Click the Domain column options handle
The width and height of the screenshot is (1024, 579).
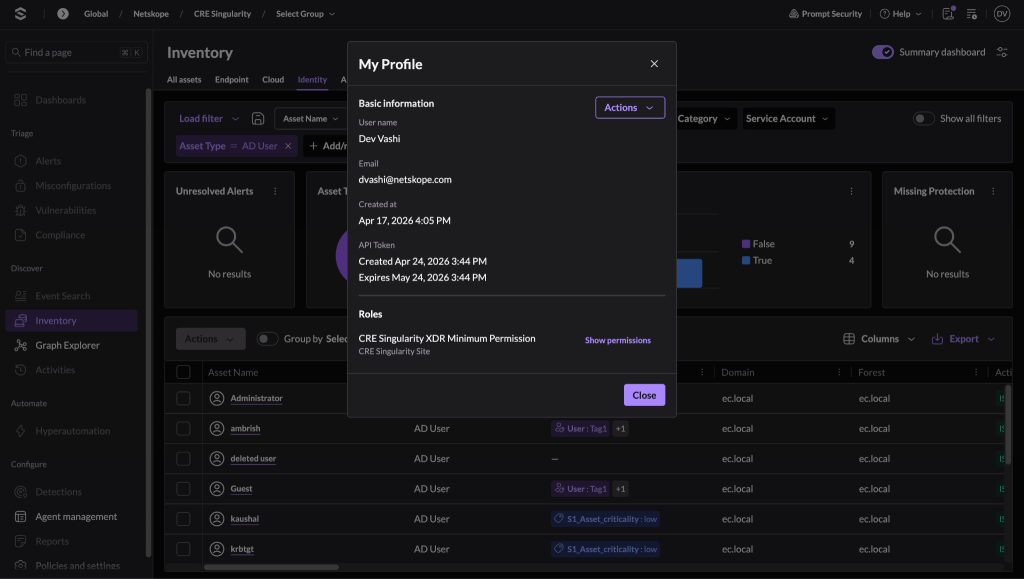point(839,372)
